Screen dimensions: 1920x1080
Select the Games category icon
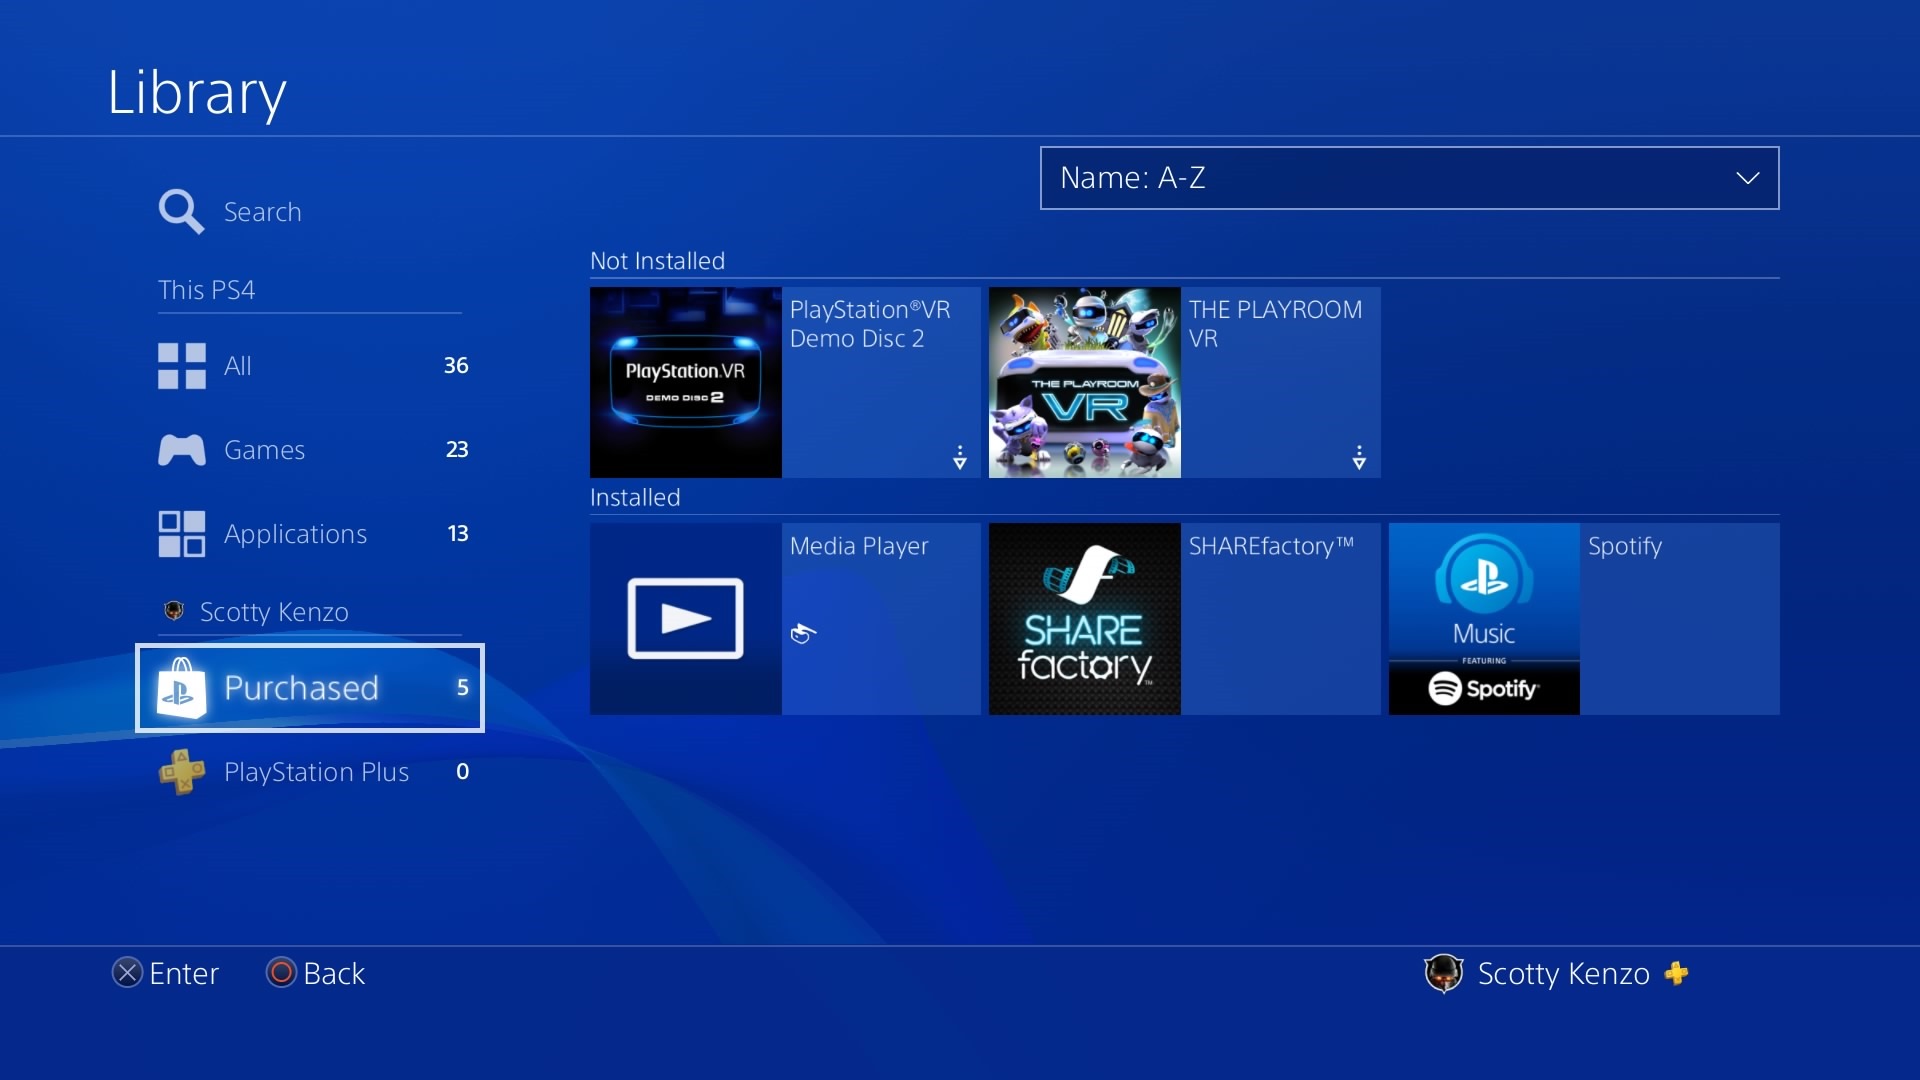(x=182, y=448)
